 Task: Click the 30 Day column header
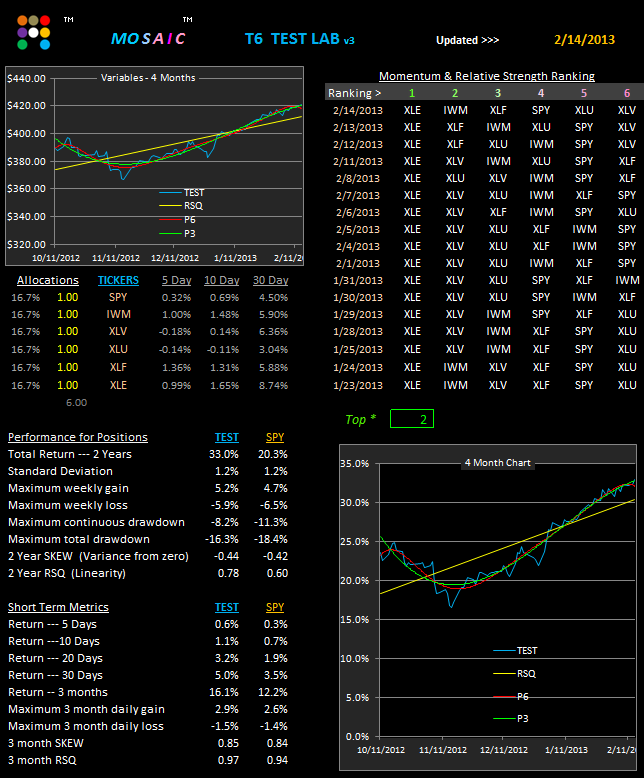(270, 280)
